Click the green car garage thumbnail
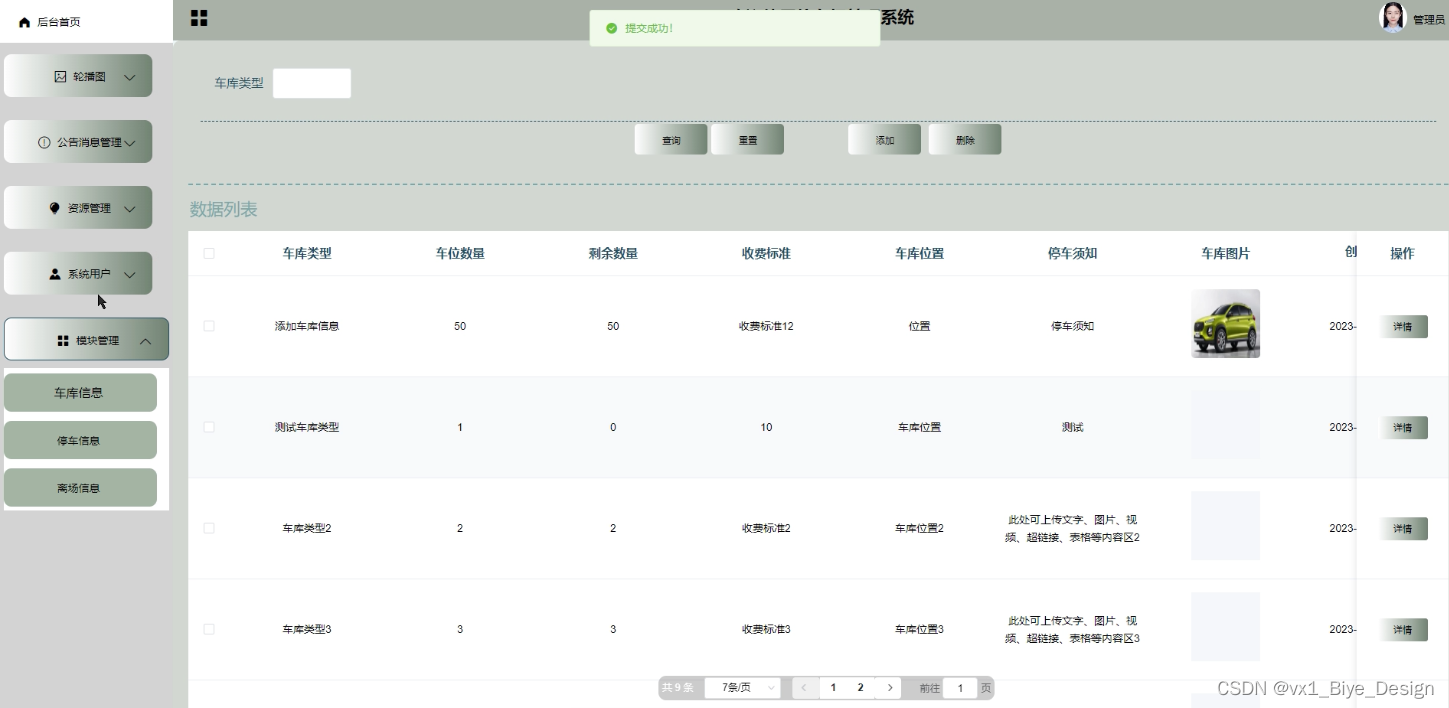Screen dimensions: 1449x708 1225,324
